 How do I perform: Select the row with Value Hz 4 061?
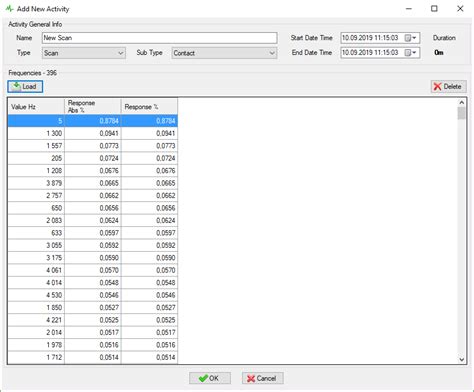coord(93,270)
